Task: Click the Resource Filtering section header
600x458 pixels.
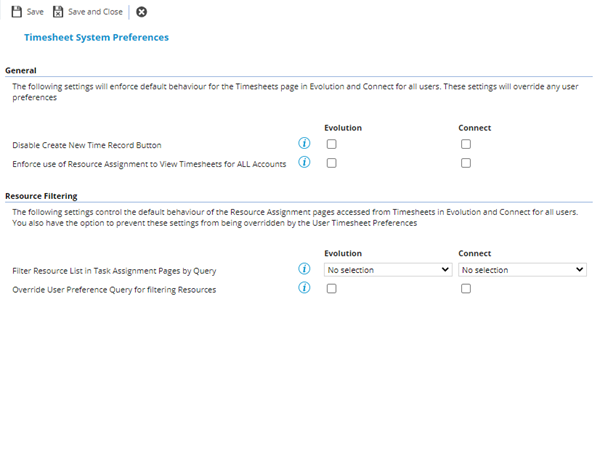Action: 41,197
